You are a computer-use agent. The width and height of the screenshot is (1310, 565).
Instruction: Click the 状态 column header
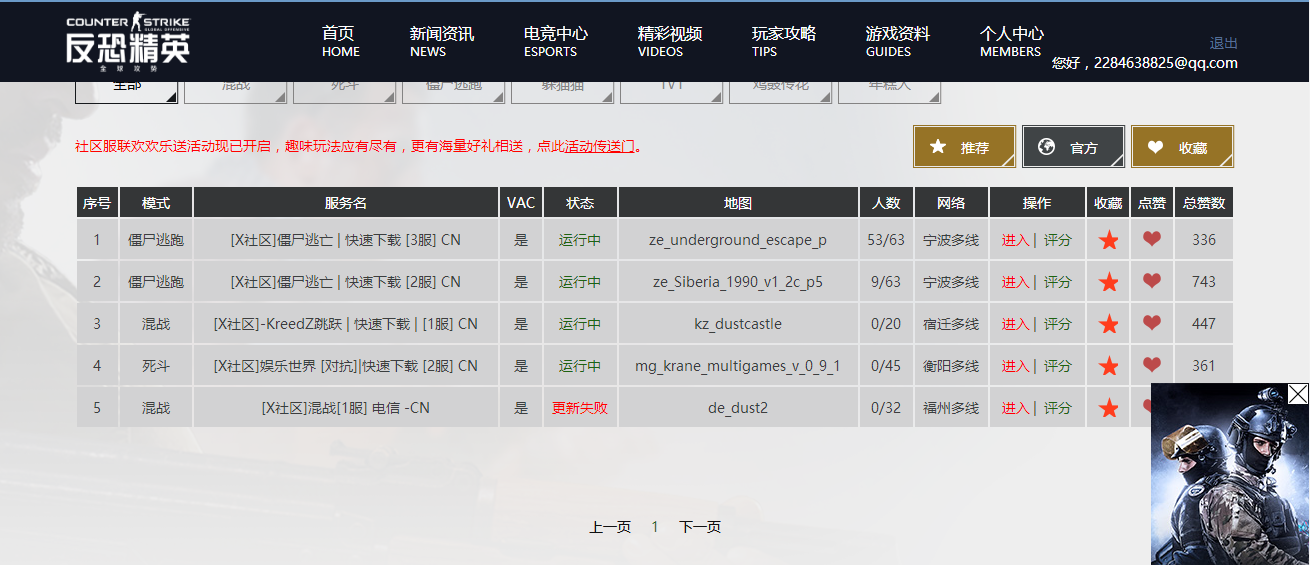[x=580, y=202]
